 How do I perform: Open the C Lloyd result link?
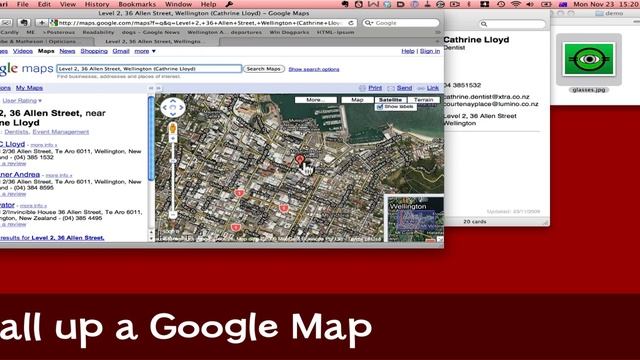click(12, 144)
